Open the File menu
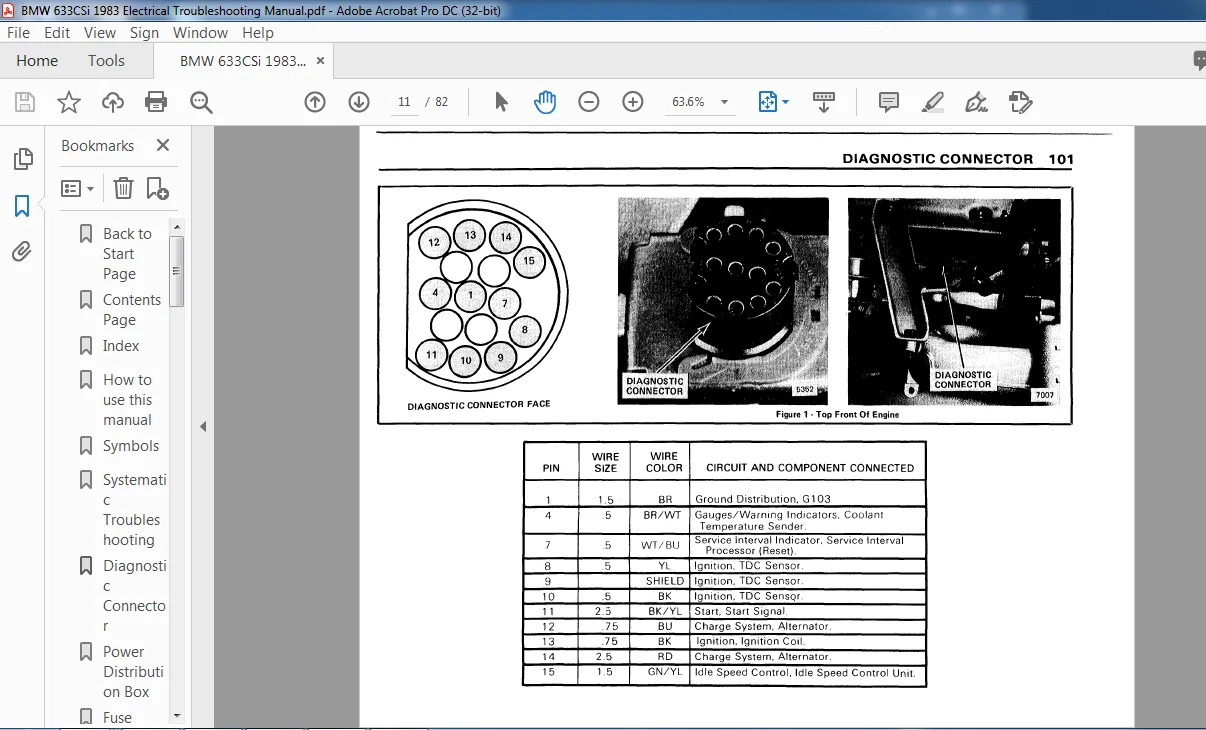The width and height of the screenshot is (1206, 730). pyautogui.click(x=18, y=32)
